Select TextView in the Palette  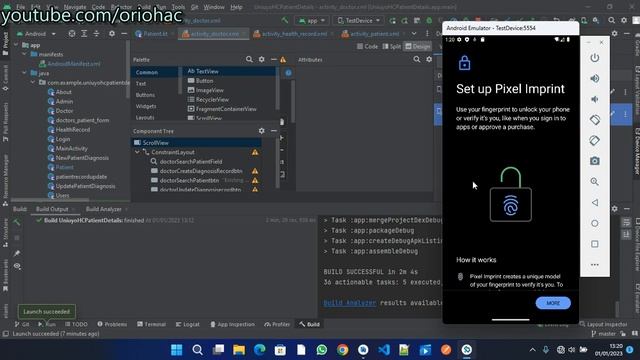point(203,71)
